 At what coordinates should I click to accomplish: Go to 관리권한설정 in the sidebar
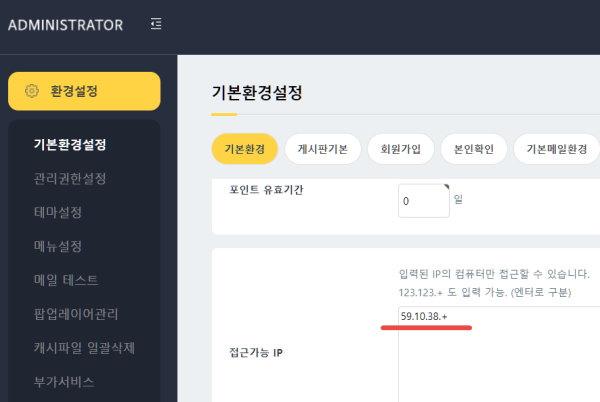(x=70, y=179)
